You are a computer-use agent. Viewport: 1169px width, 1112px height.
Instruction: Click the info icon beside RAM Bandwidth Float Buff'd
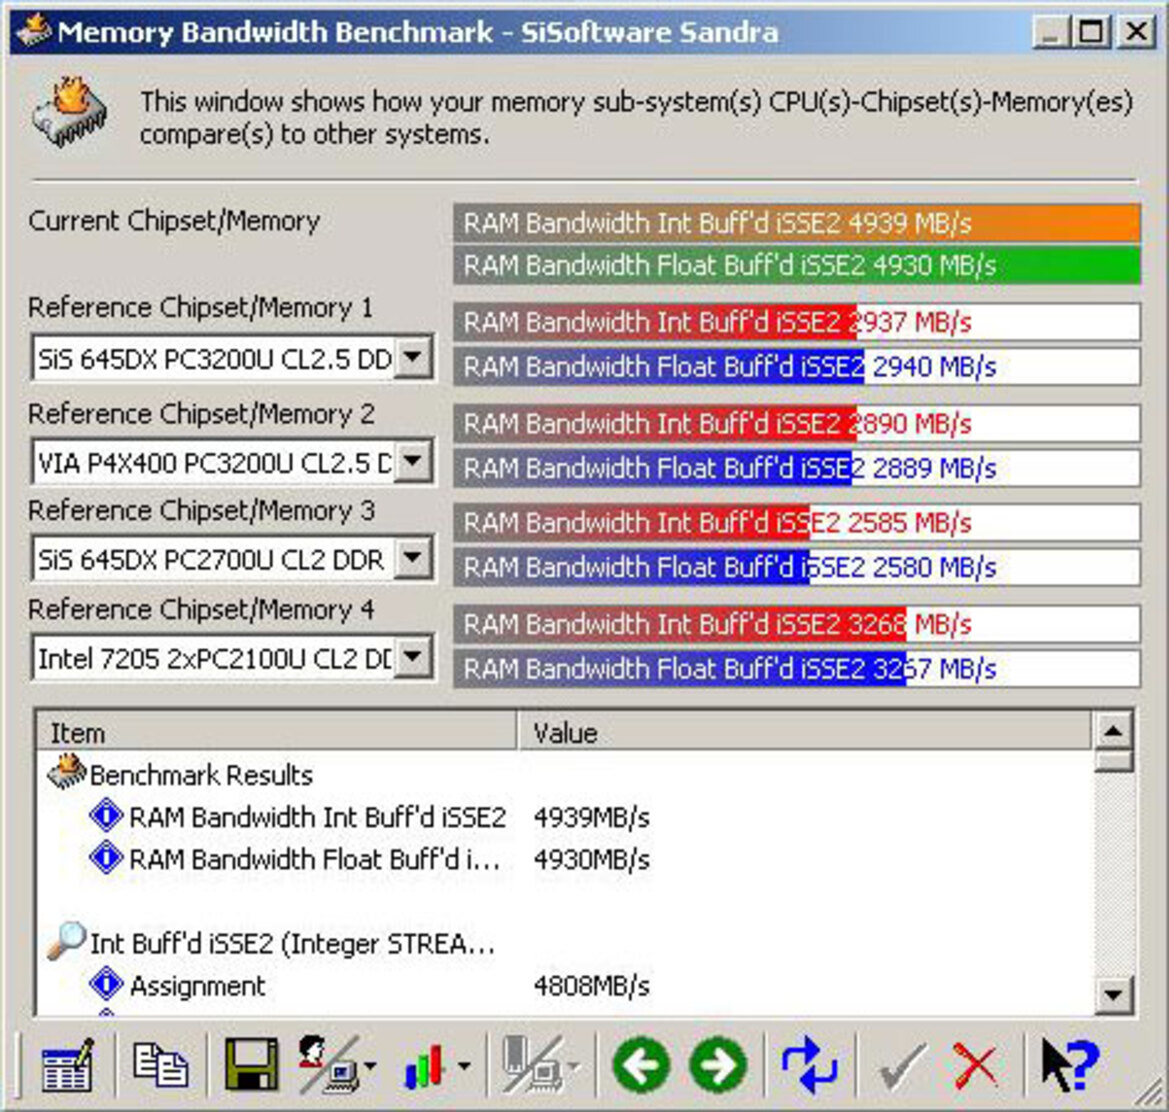(x=107, y=858)
